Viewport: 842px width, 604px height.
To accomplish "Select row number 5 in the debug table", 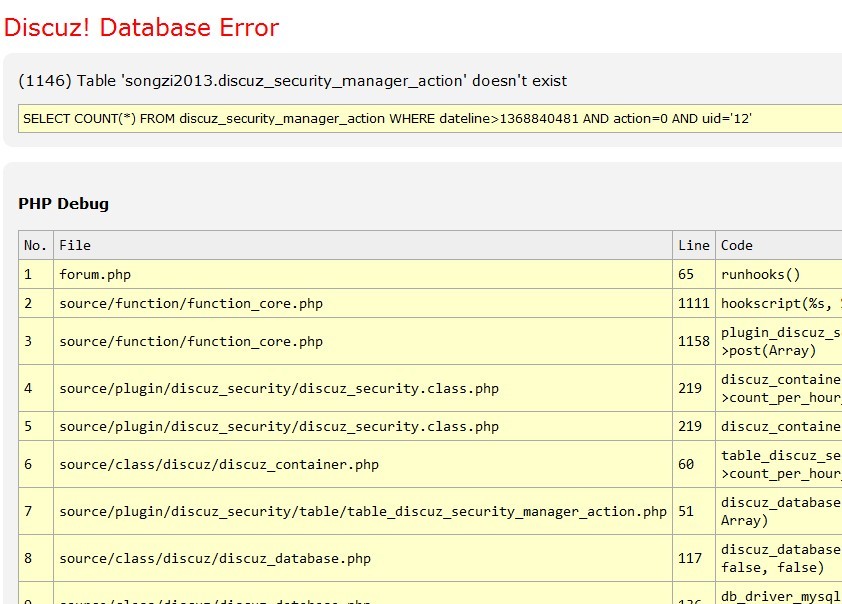I will coord(36,426).
